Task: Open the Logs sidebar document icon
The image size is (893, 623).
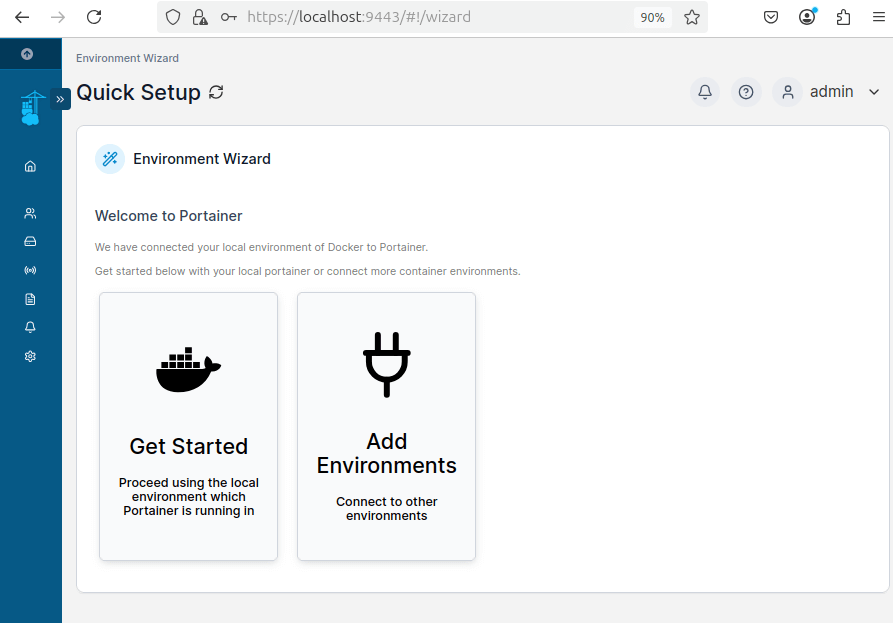Action: click(x=30, y=299)
